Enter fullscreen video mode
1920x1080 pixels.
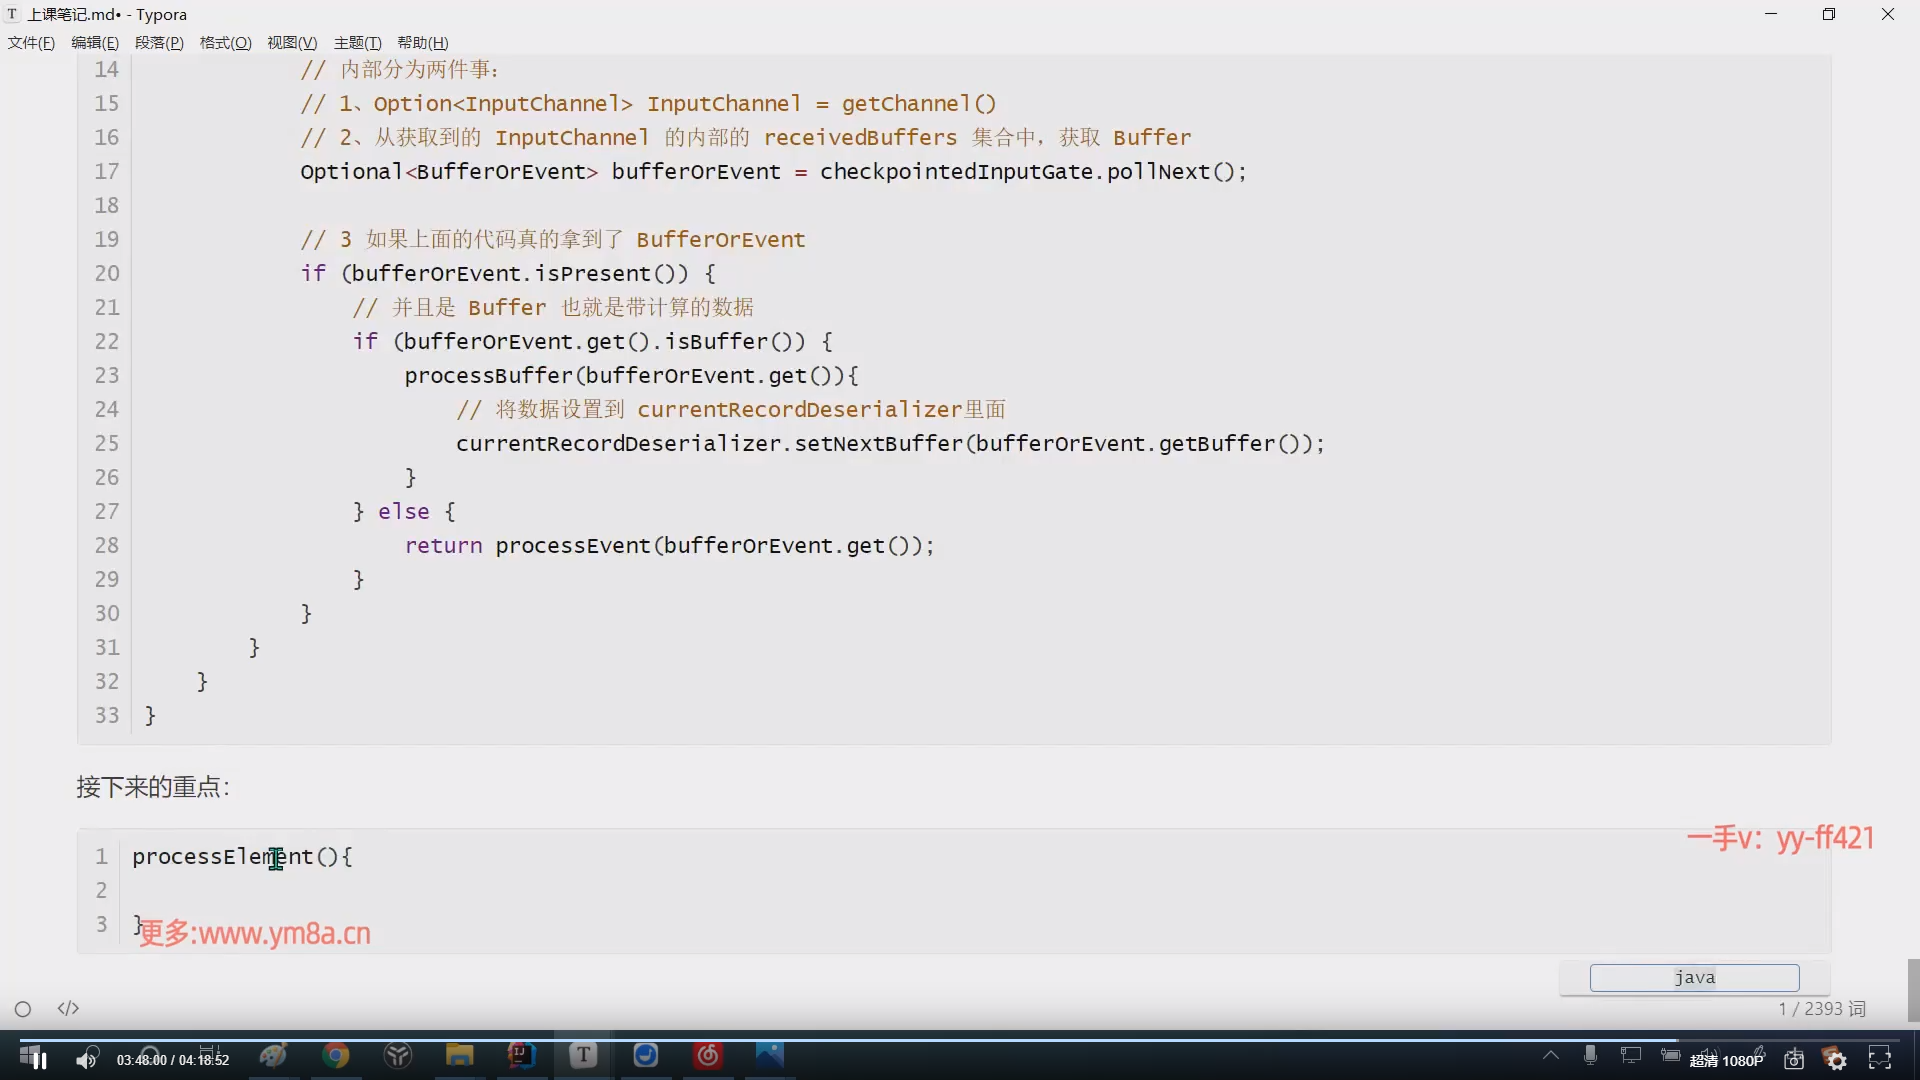pos(1880,1058)
